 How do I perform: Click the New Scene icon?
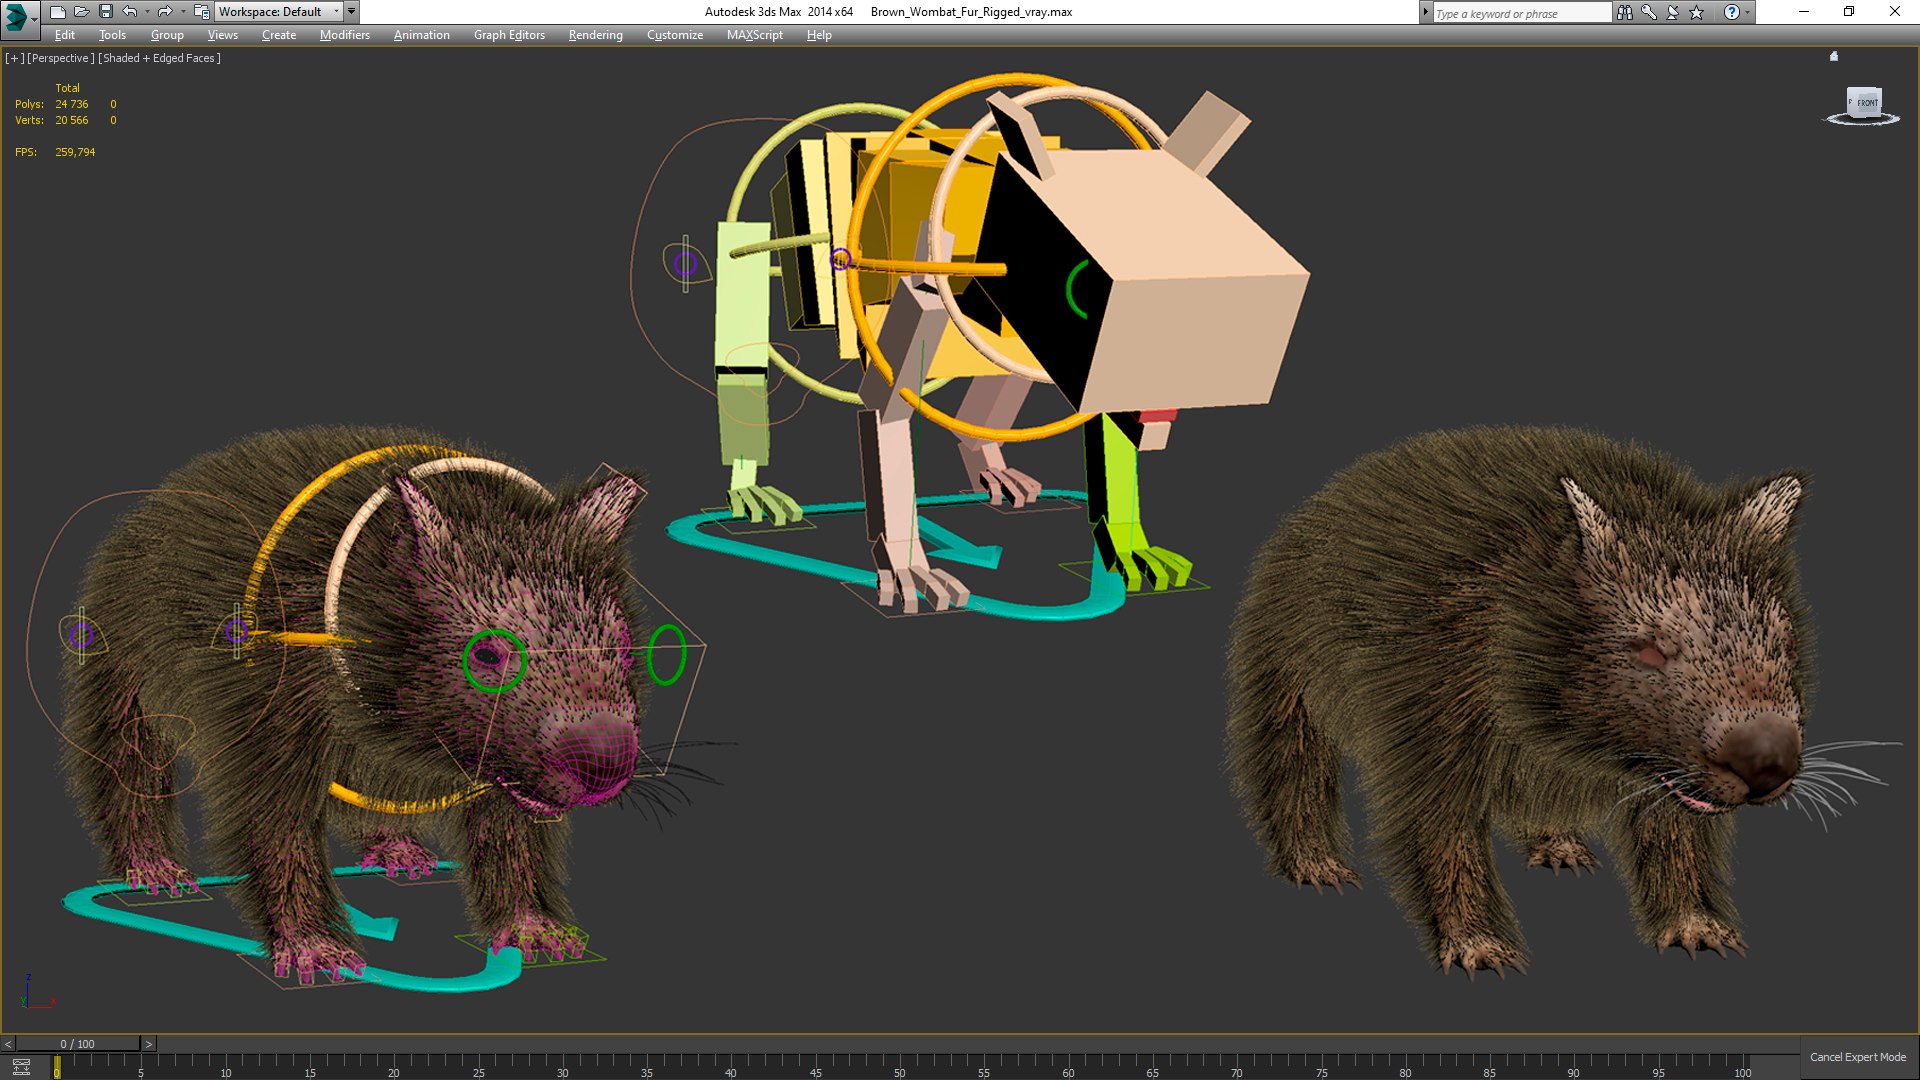(57, 12)
